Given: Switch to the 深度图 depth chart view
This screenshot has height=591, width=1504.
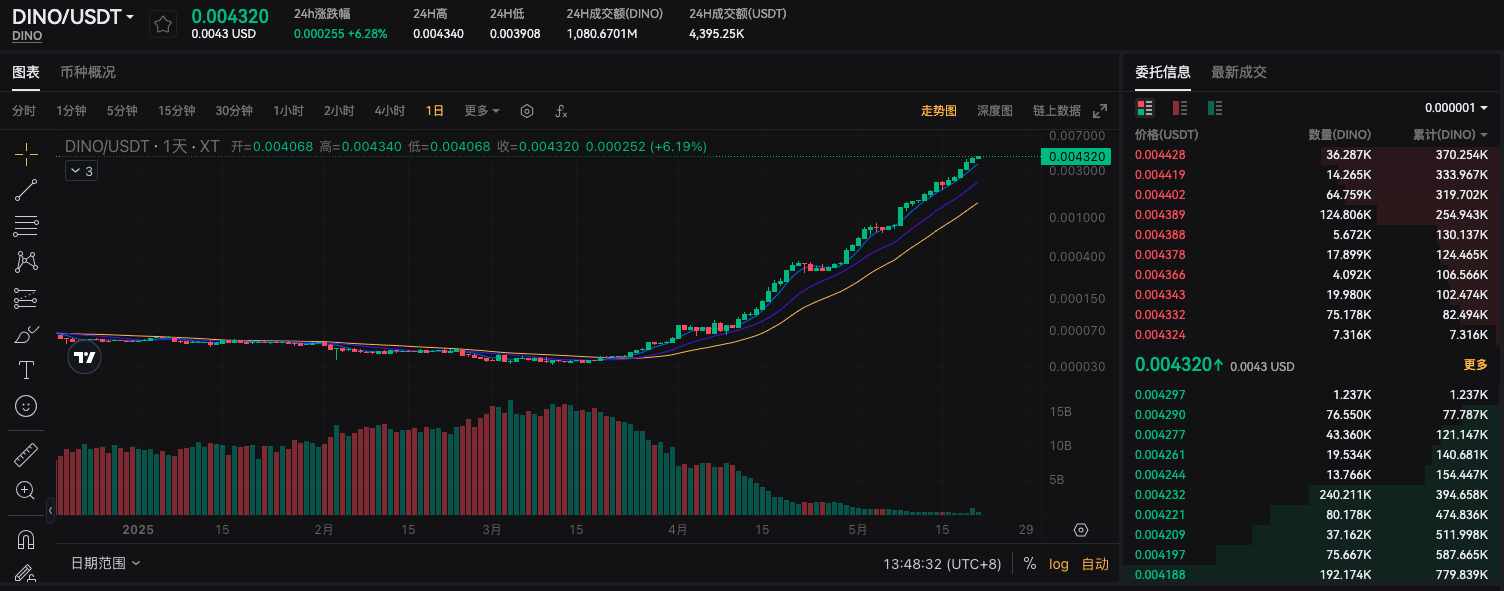Looking at the screenshot, I should (995, 111).
